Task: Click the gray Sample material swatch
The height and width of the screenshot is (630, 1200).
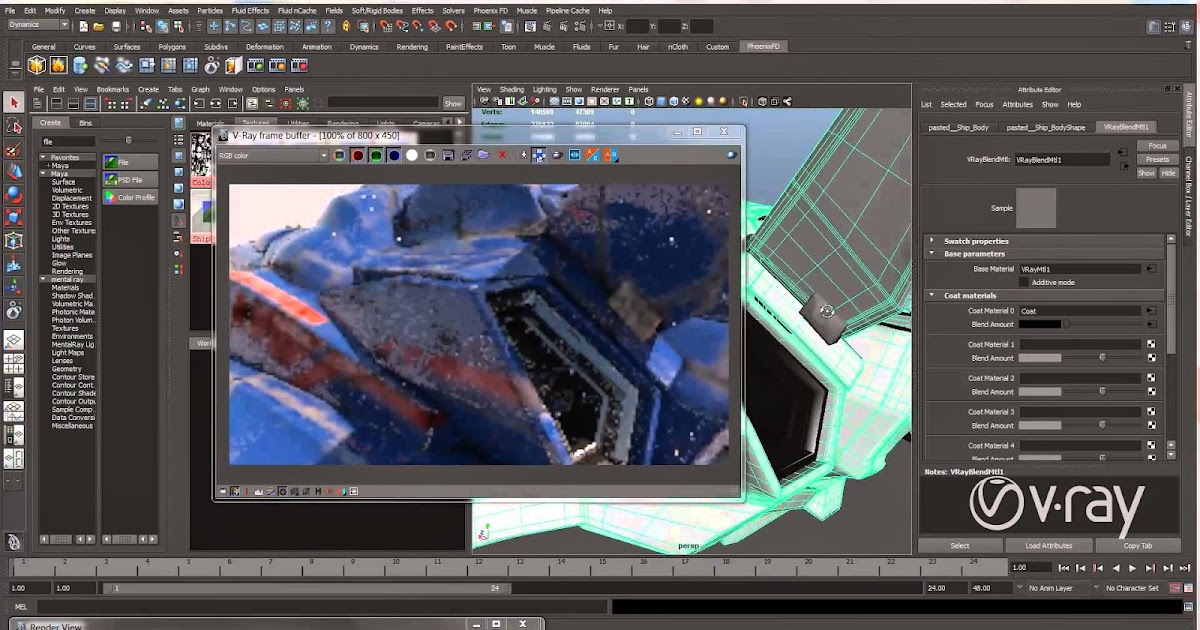Action: (1036, 207)
